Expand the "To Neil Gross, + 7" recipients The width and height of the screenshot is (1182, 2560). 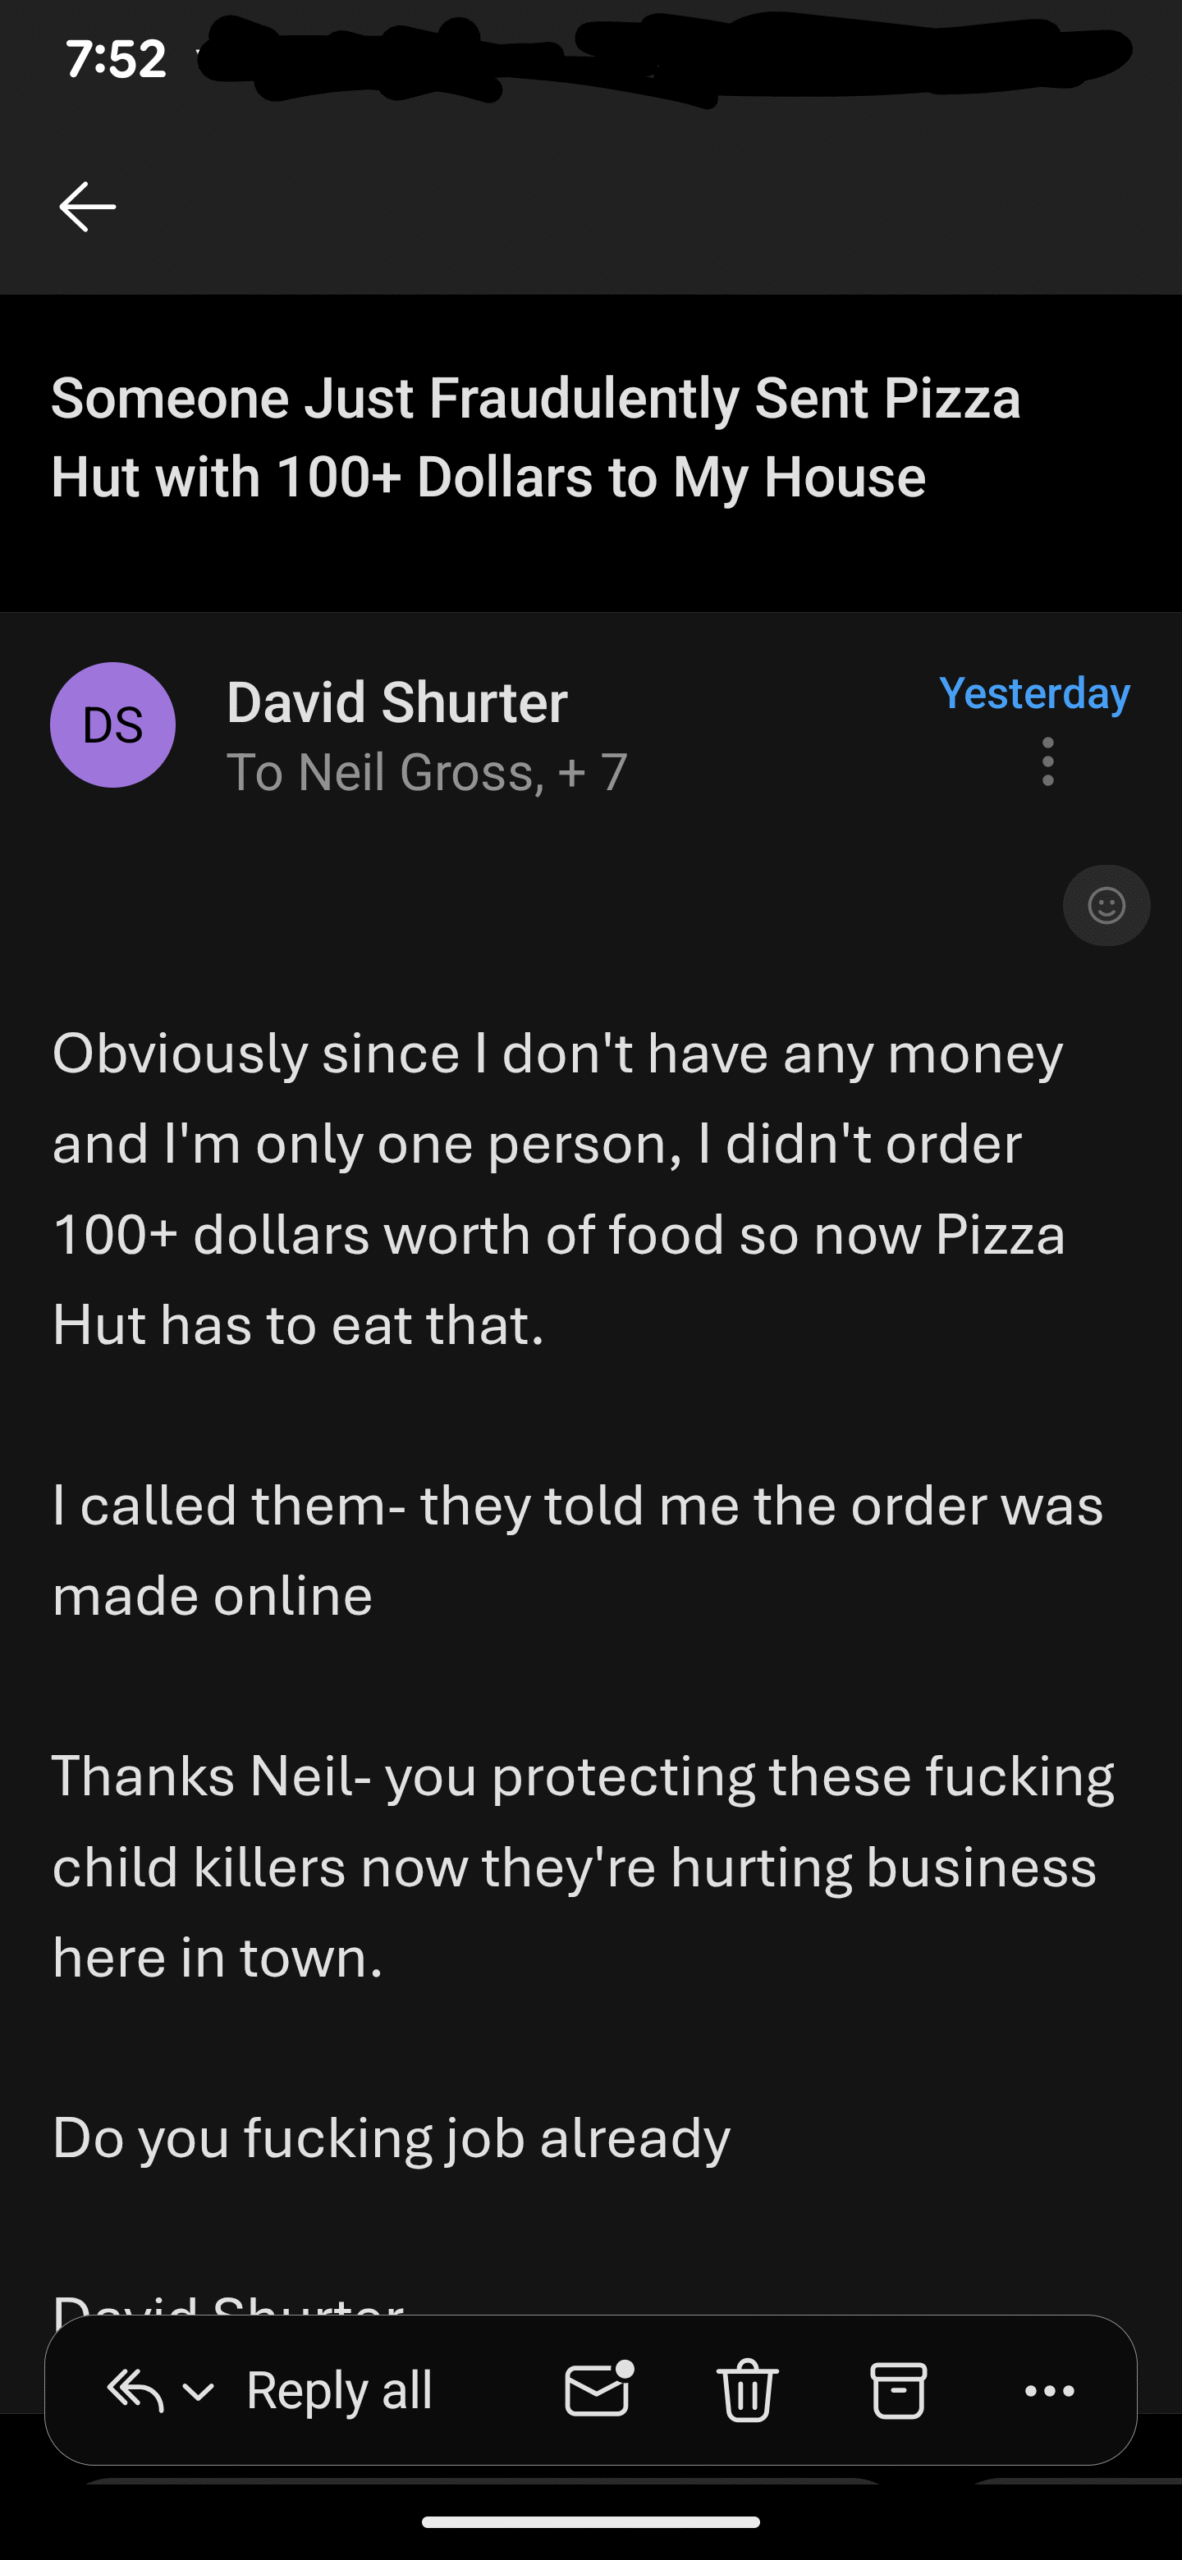[x=427, y=773]
